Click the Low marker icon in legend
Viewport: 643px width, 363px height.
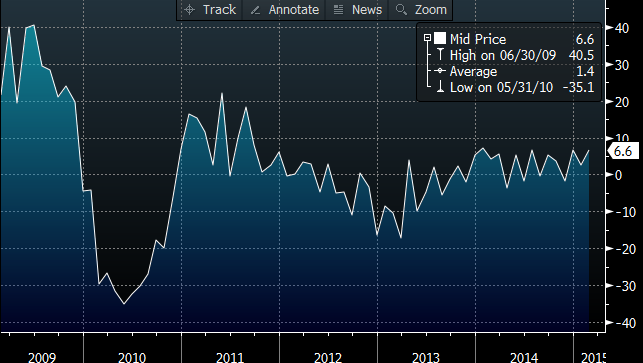click(440, 87)
